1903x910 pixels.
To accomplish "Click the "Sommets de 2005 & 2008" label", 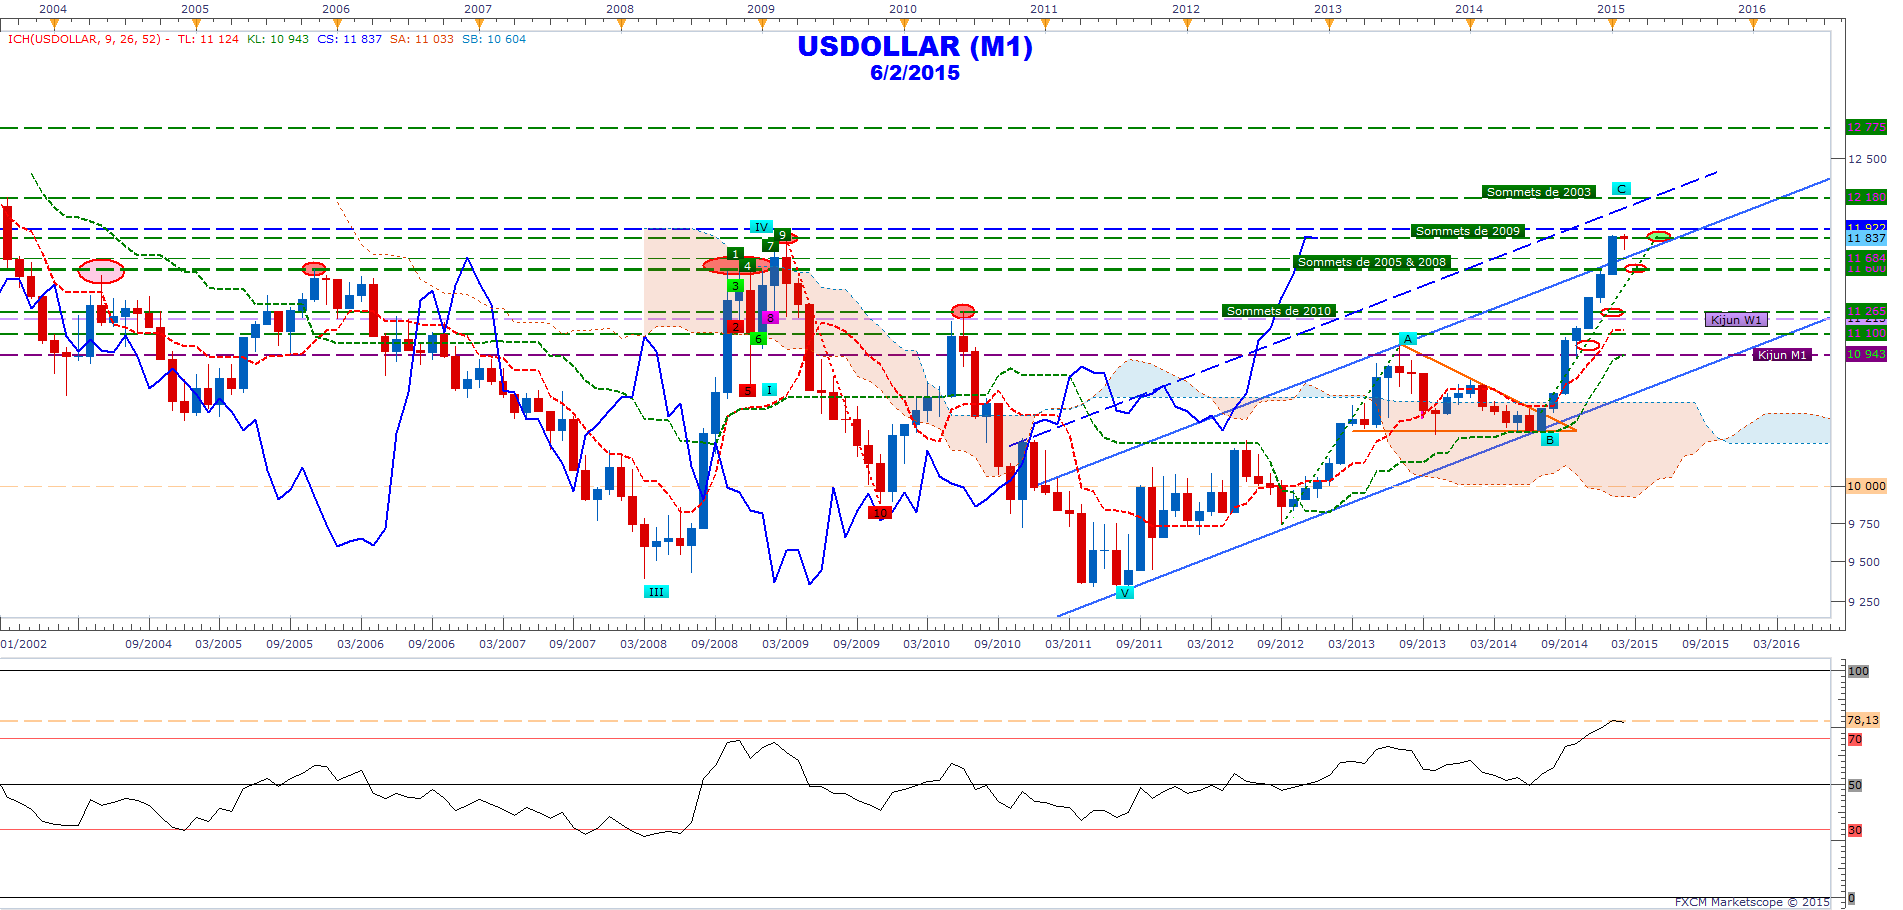I will click(1371, 262).
